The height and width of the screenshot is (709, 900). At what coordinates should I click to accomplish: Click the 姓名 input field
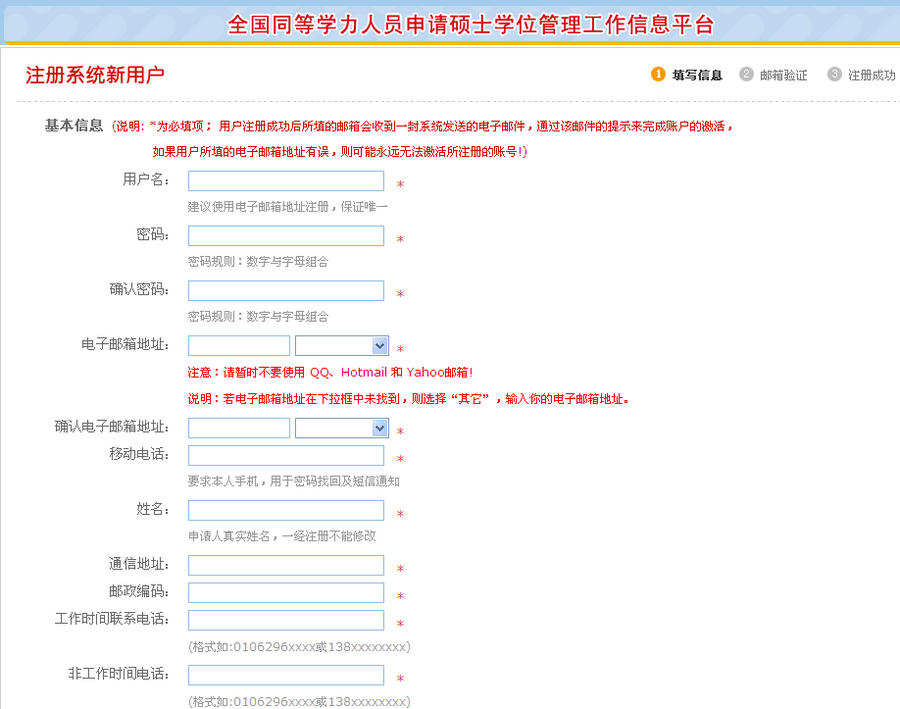pyautogui.click(x=284, y=510)
